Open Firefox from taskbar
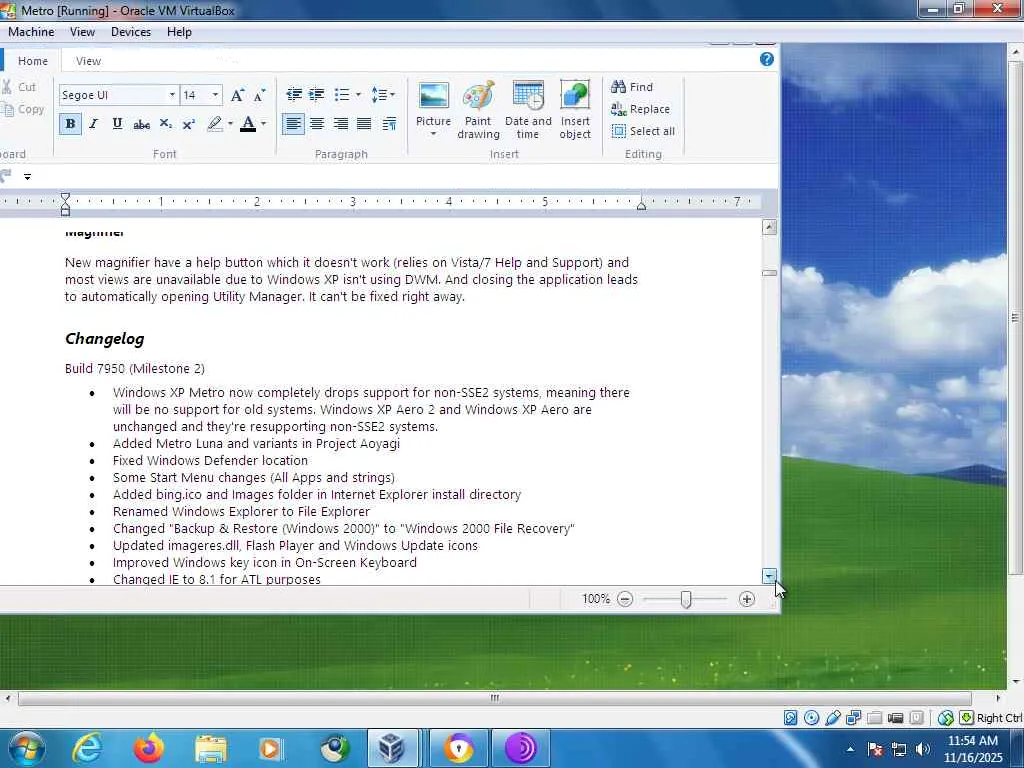The image size is (1024, 768). (x=149, y=748)
